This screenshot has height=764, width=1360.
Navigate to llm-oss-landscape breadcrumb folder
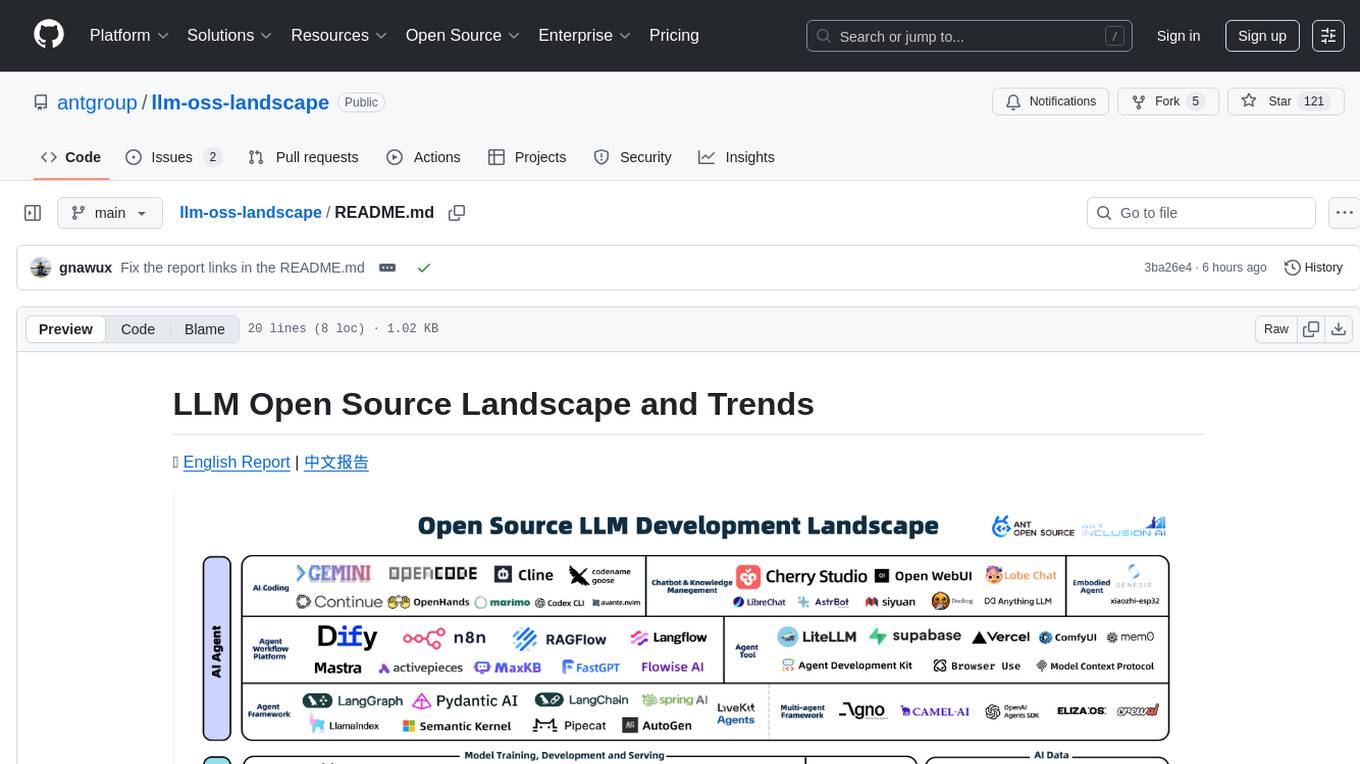(x=250, y=212)
